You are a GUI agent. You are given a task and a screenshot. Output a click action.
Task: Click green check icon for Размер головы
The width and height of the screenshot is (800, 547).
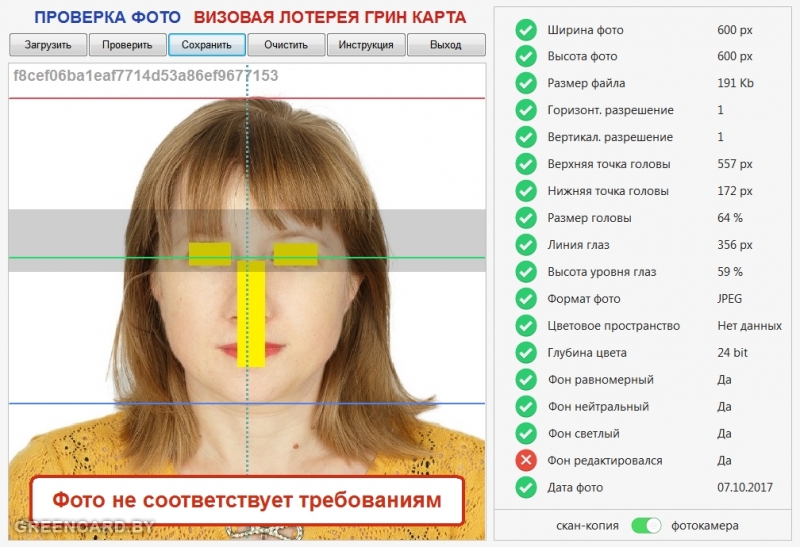tap(526, 218)
